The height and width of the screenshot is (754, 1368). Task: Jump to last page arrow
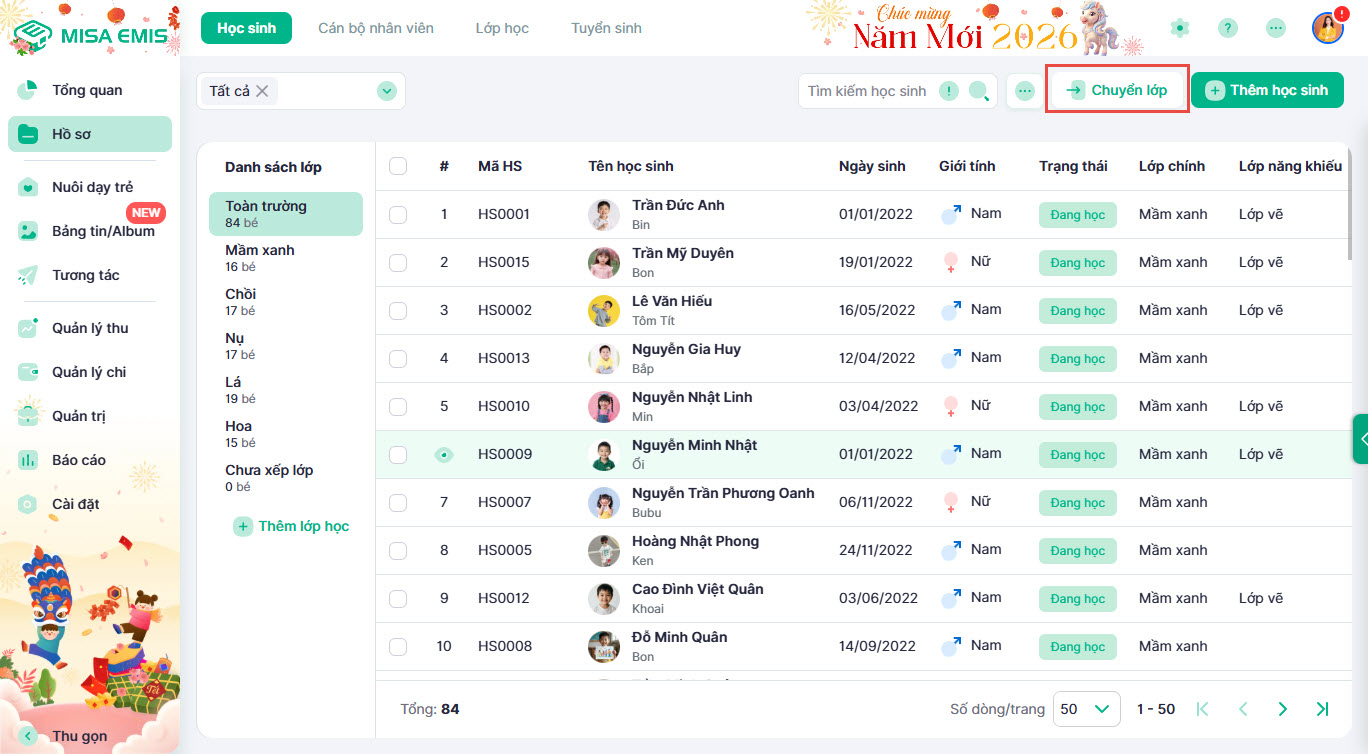pos(1322,709)
